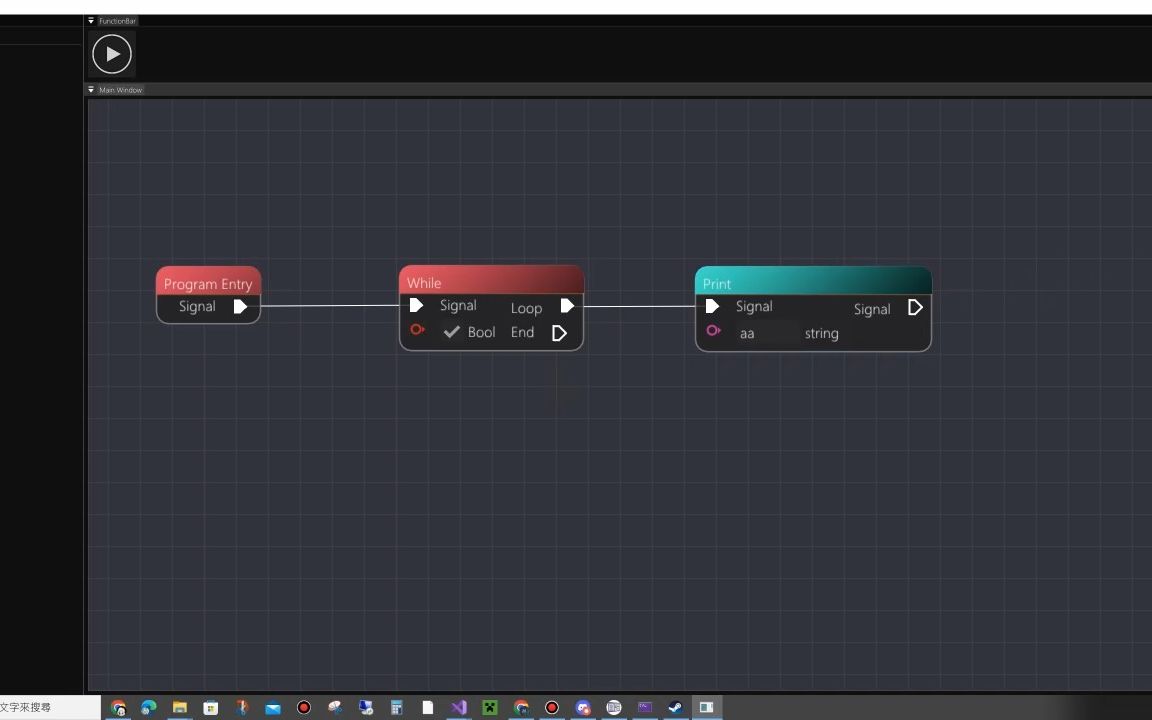Collapse the Main Window panel triangle
The height and width of the screenshot is (720, 1152).
coord(91,90)
